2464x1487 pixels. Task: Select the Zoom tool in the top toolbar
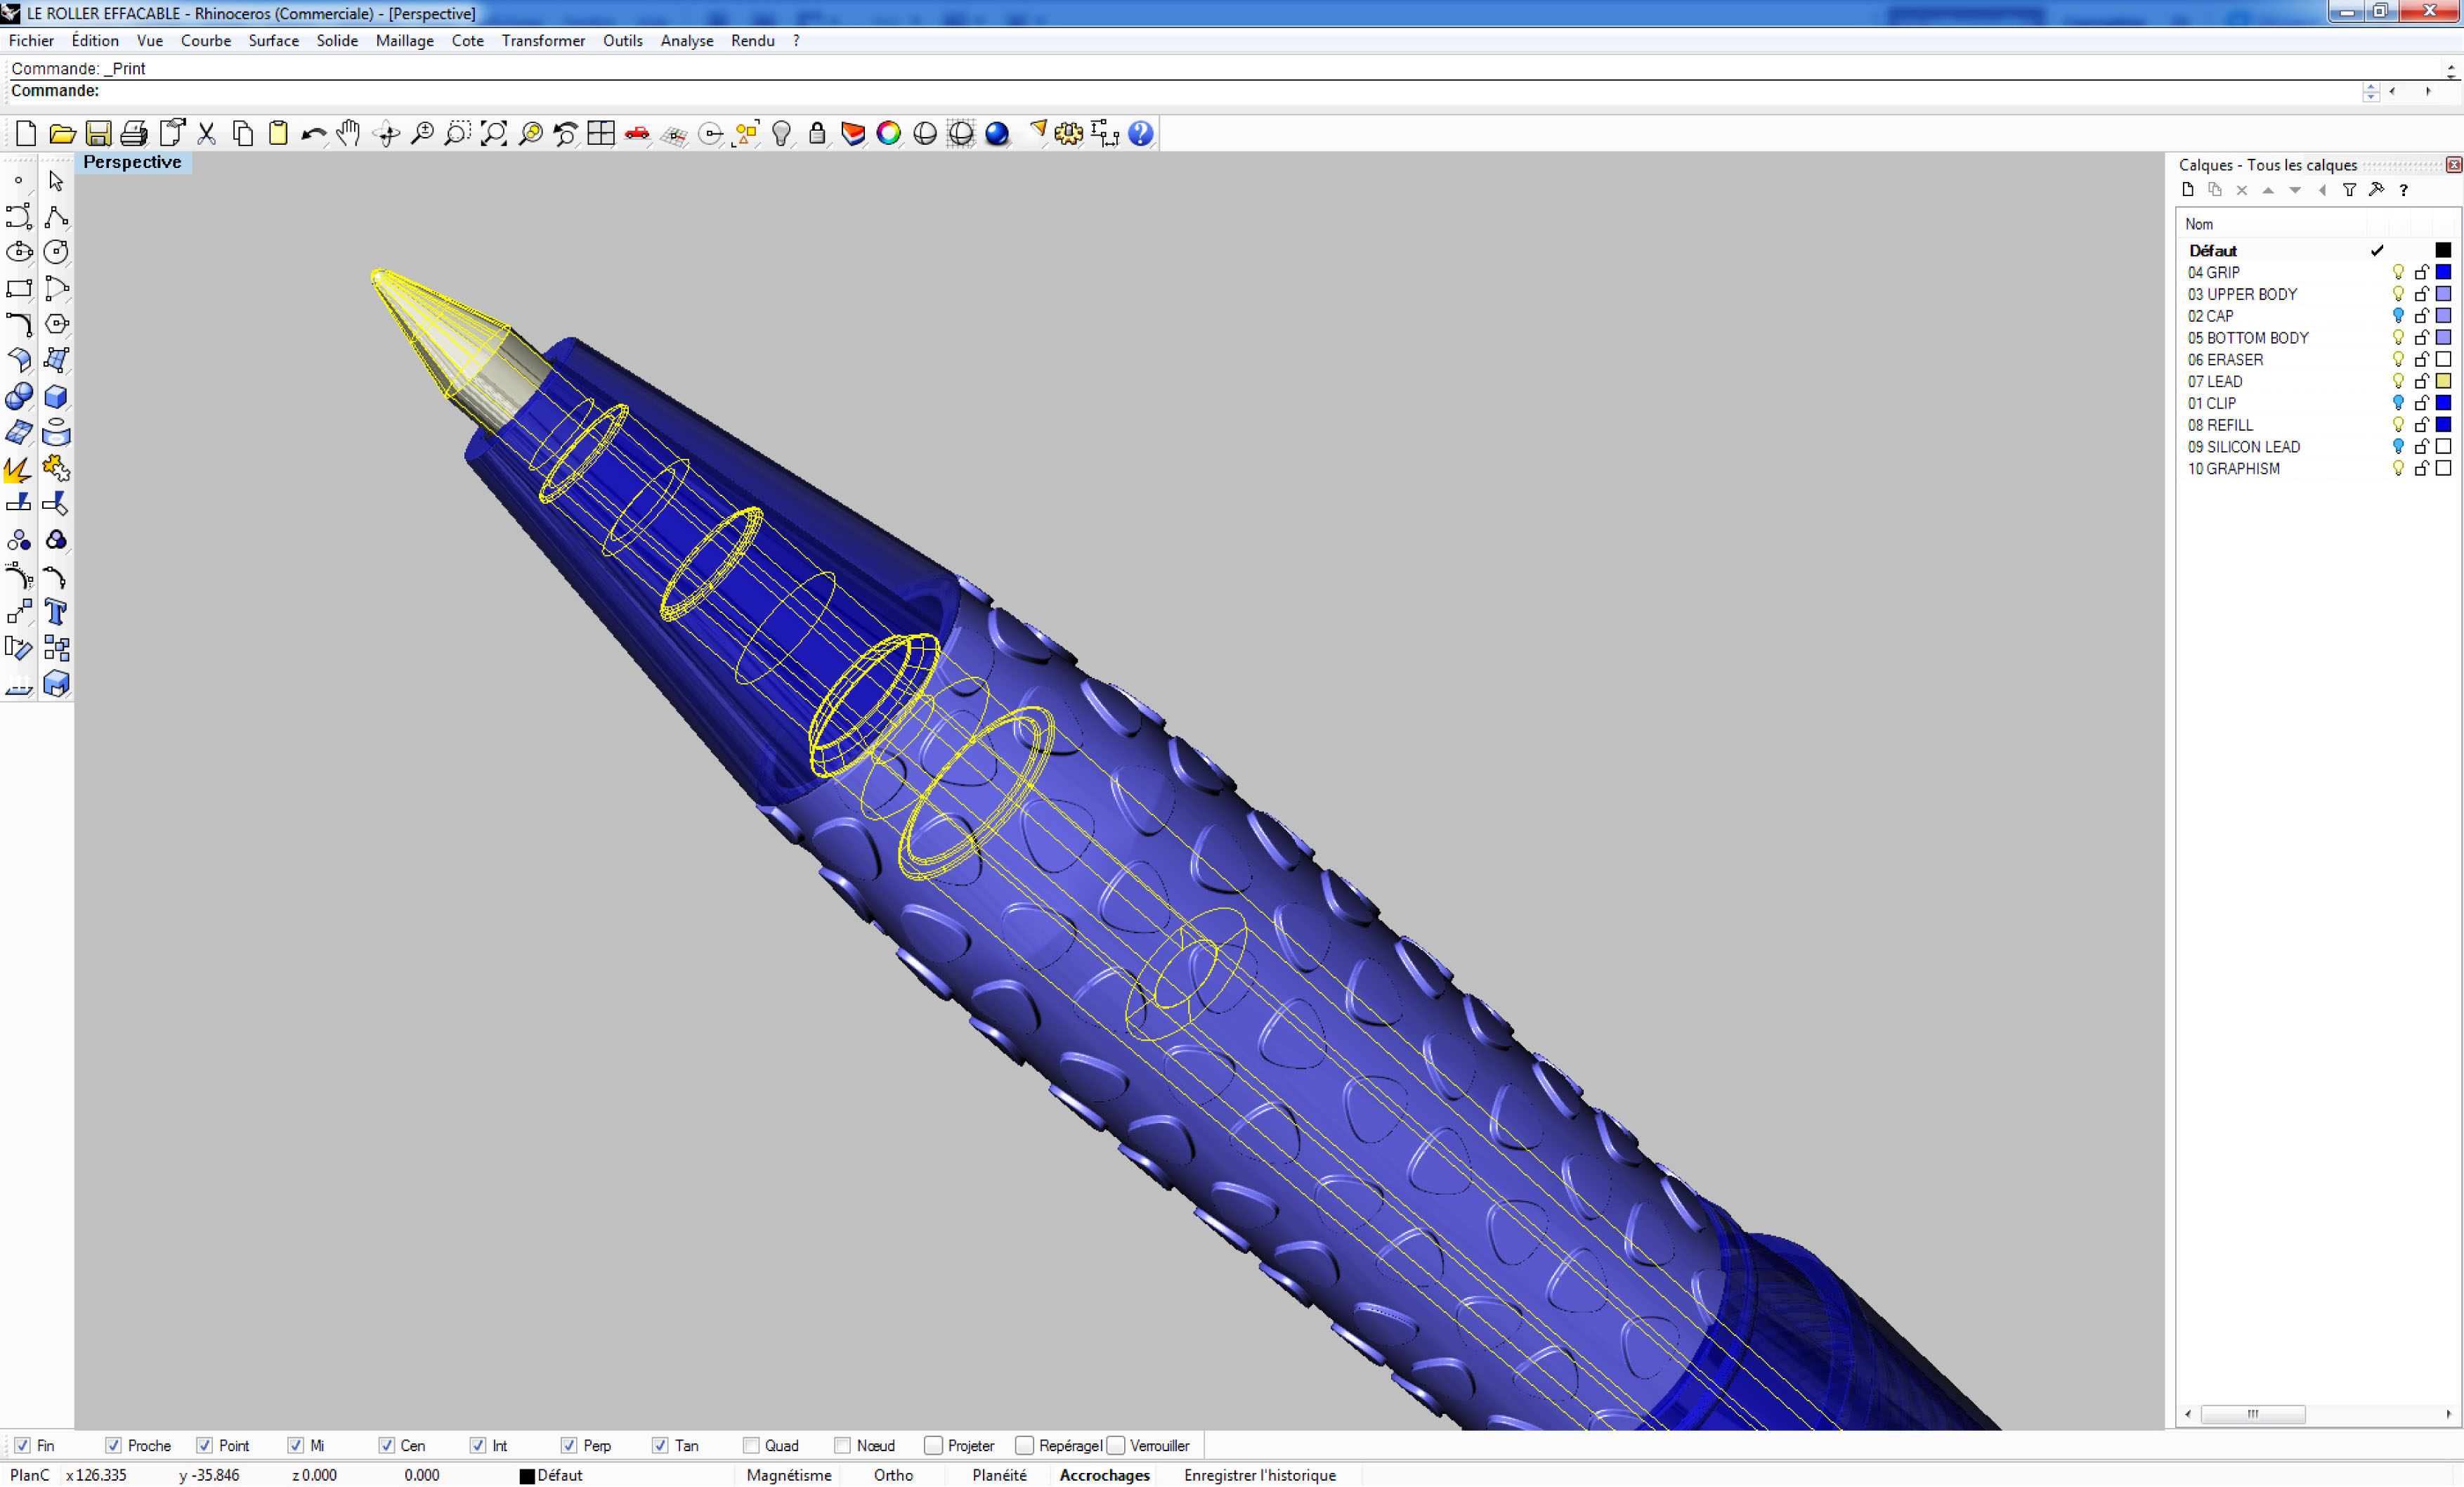[421, 133]
